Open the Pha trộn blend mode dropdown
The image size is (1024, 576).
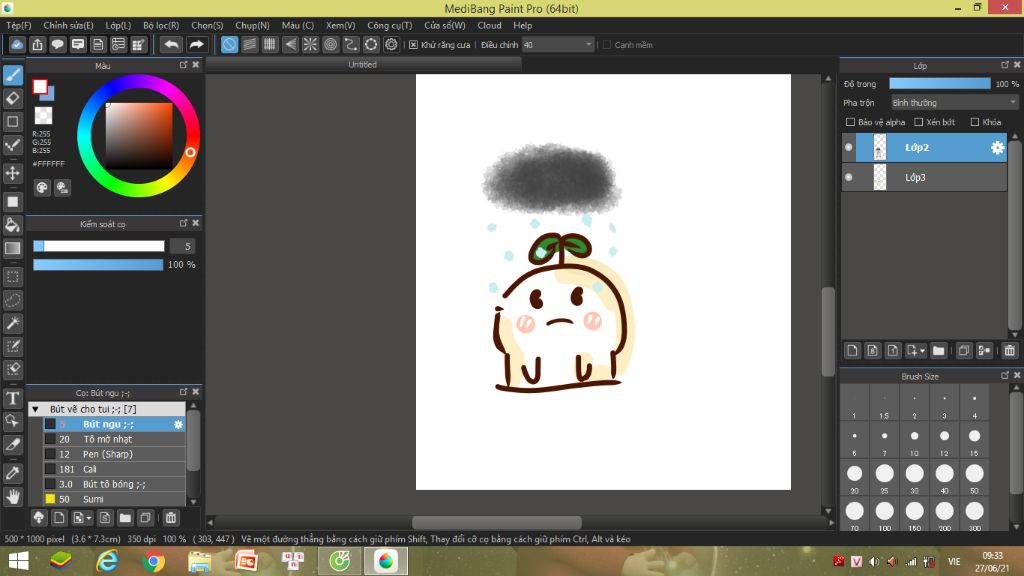(x=955, y=103)
